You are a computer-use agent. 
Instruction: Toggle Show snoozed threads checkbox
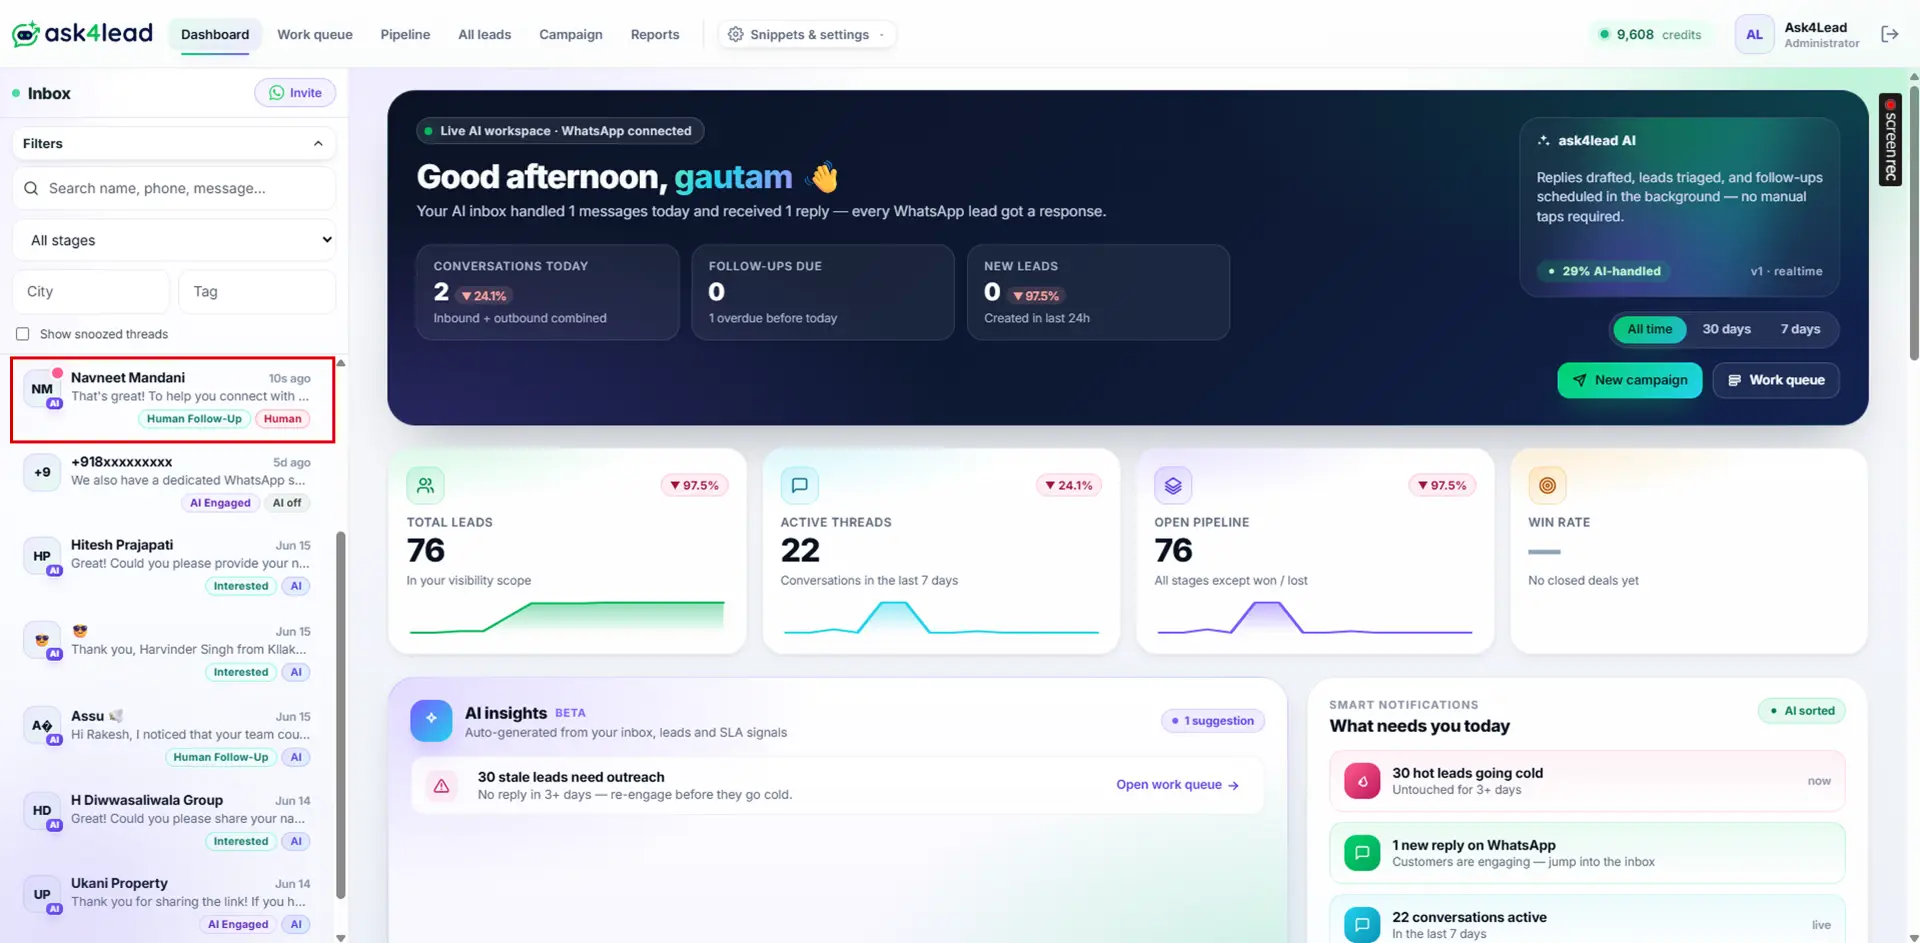(22, 334)
